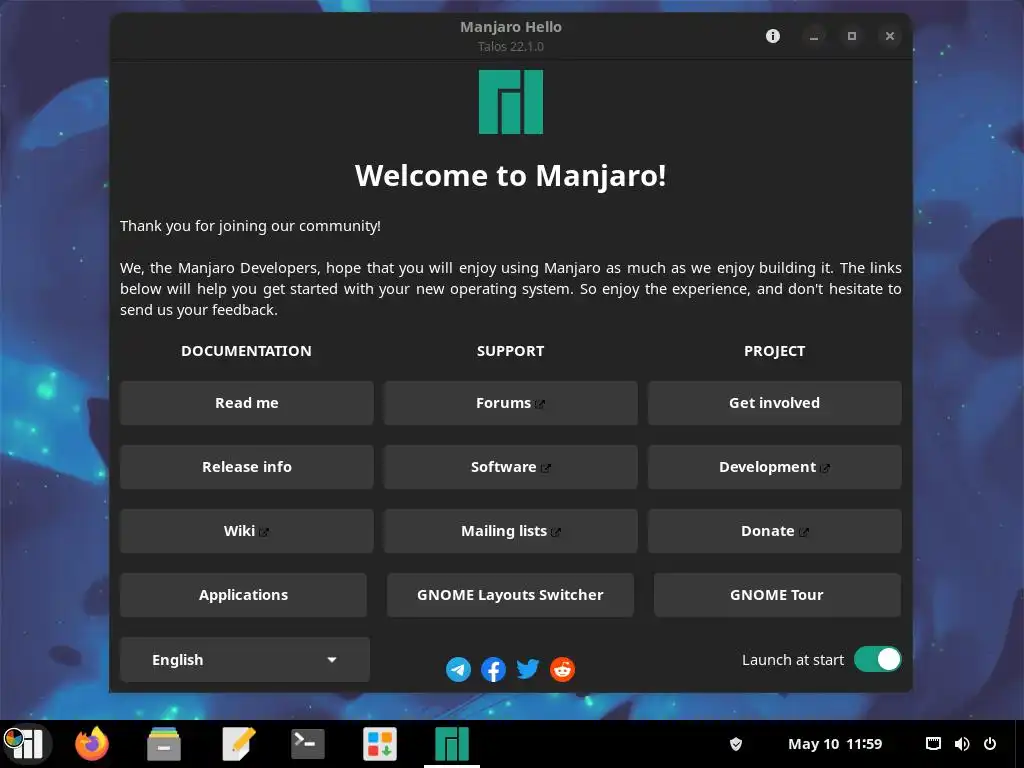Open the Development link button

pyautogui.click(x=775, y=467)
